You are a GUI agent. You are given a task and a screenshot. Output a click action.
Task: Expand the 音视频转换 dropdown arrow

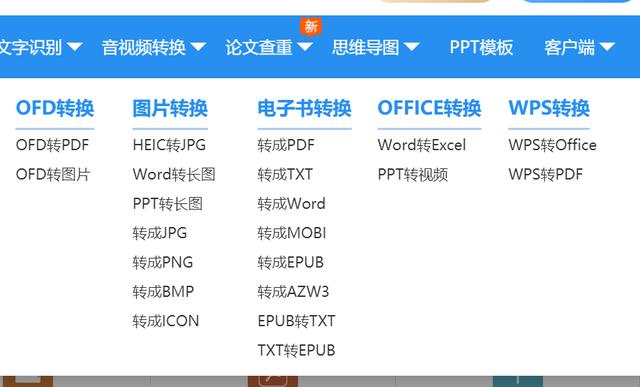(x=198, y=47)
